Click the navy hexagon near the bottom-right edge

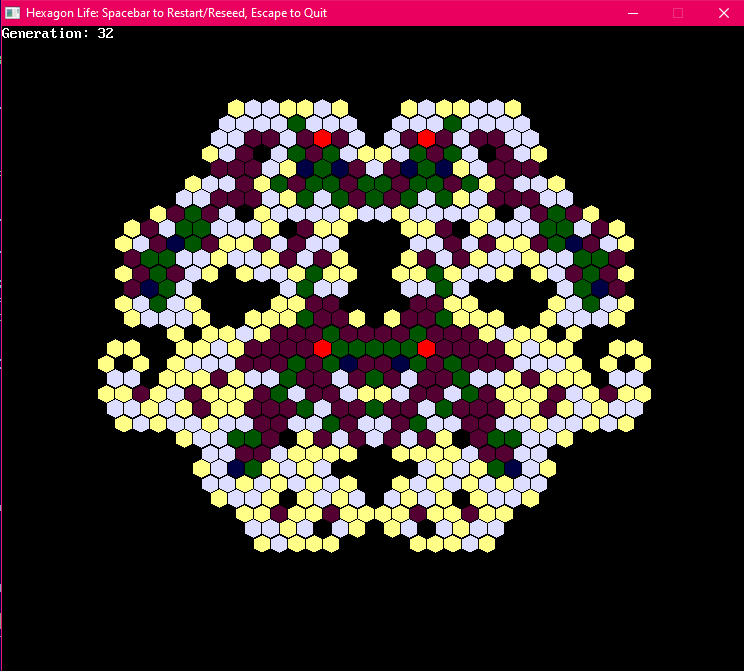513,468
